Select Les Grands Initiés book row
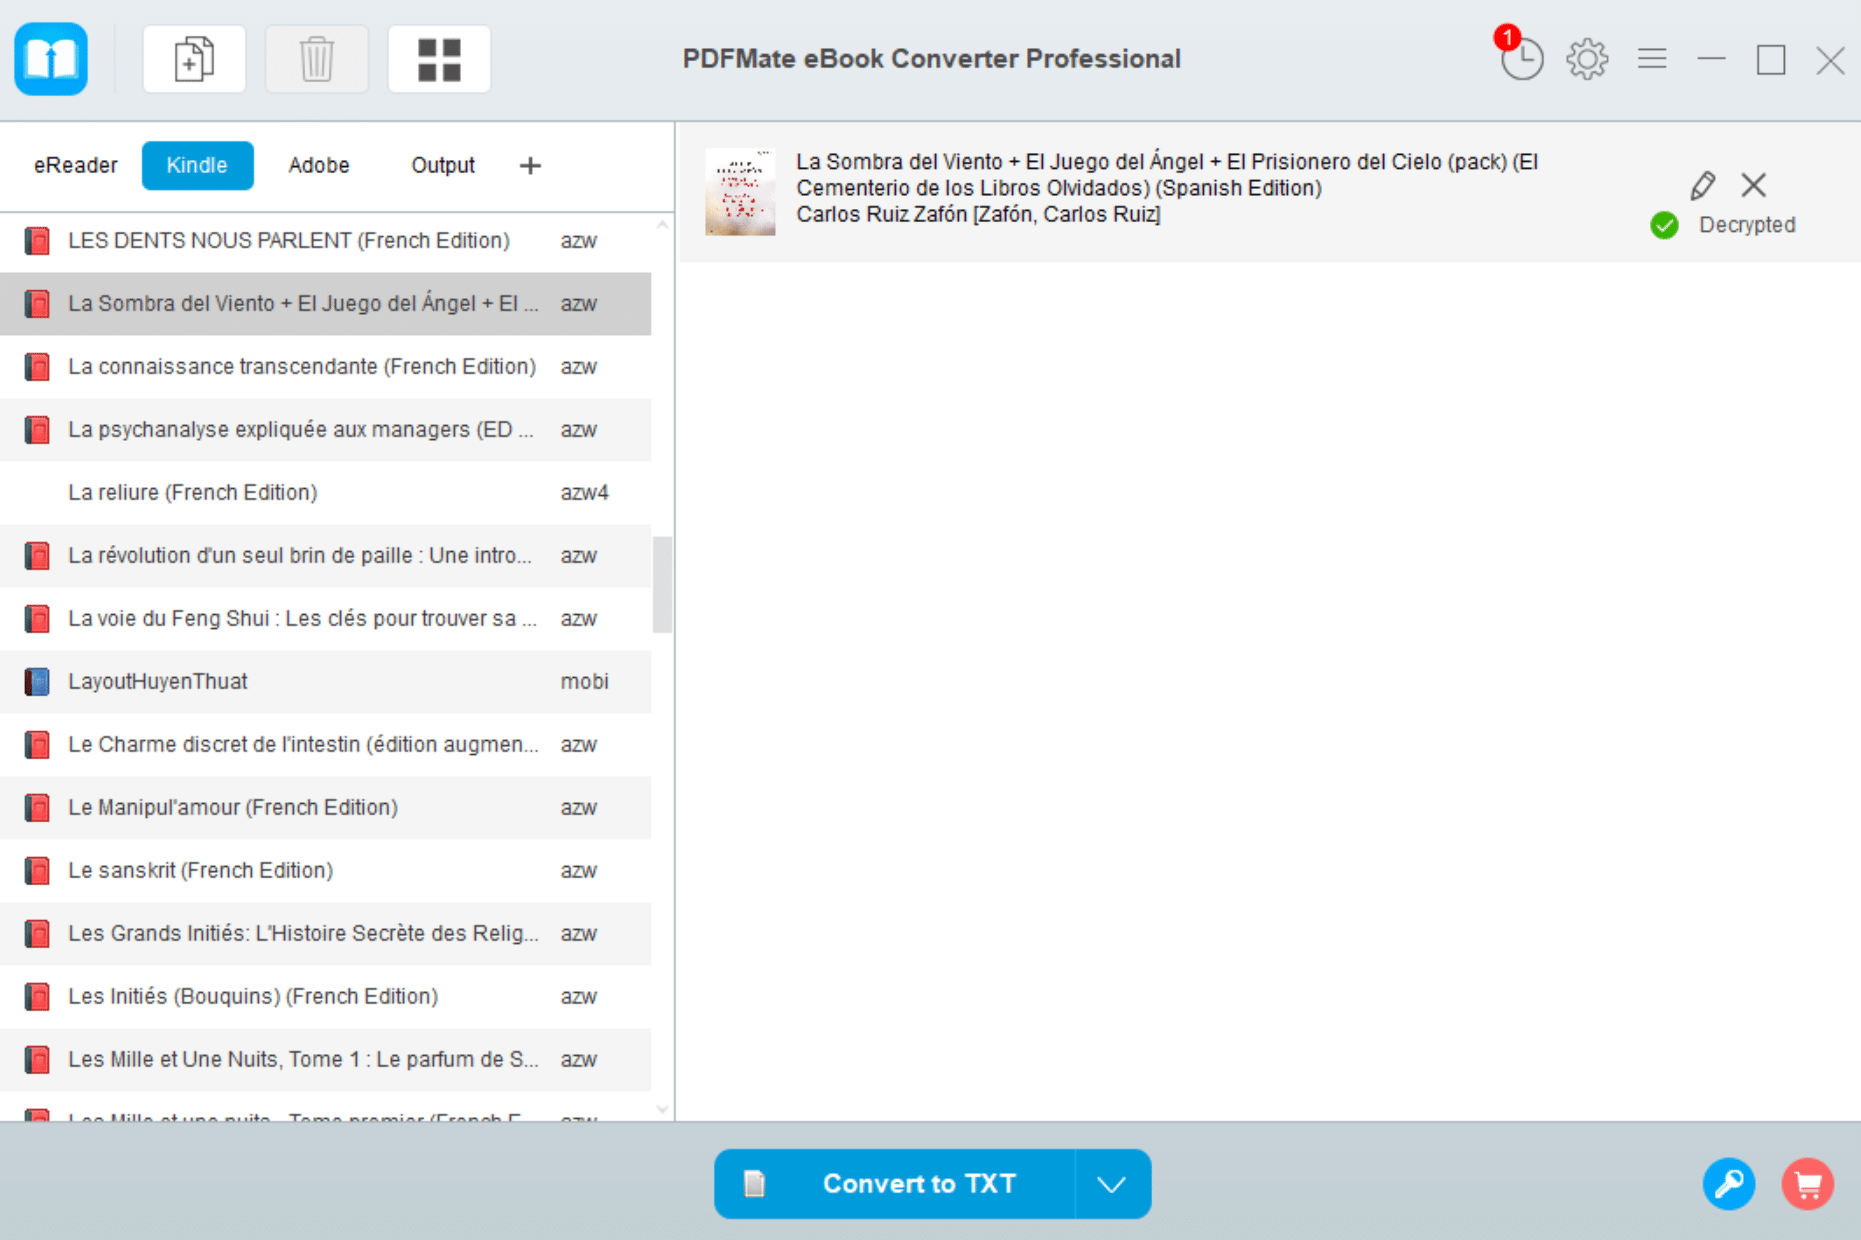 pyautogui.click(x=325, y=934)
